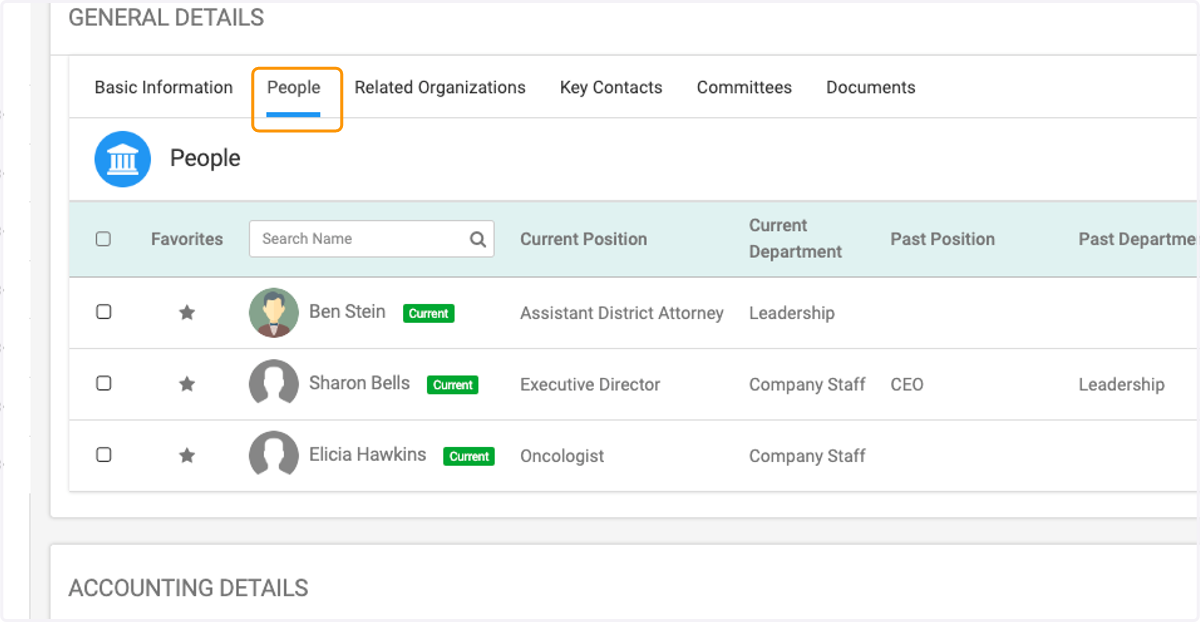Screen dimensions: 1200x622
Task: Check the box for Elicia Hawkins' row
Action: point(103,455)
